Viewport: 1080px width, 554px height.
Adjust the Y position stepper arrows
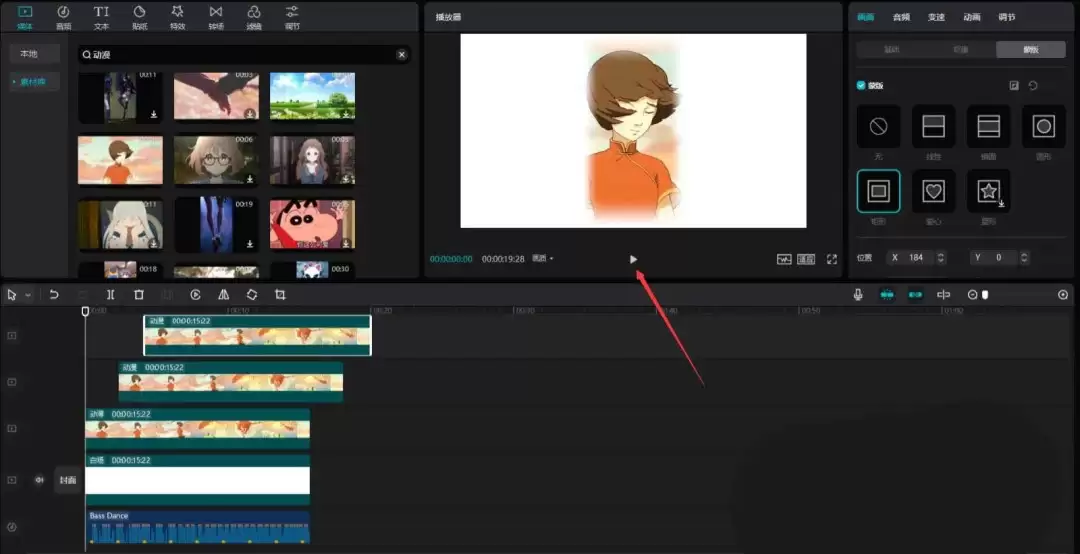pyautogui.click(x=1024, y=258)
